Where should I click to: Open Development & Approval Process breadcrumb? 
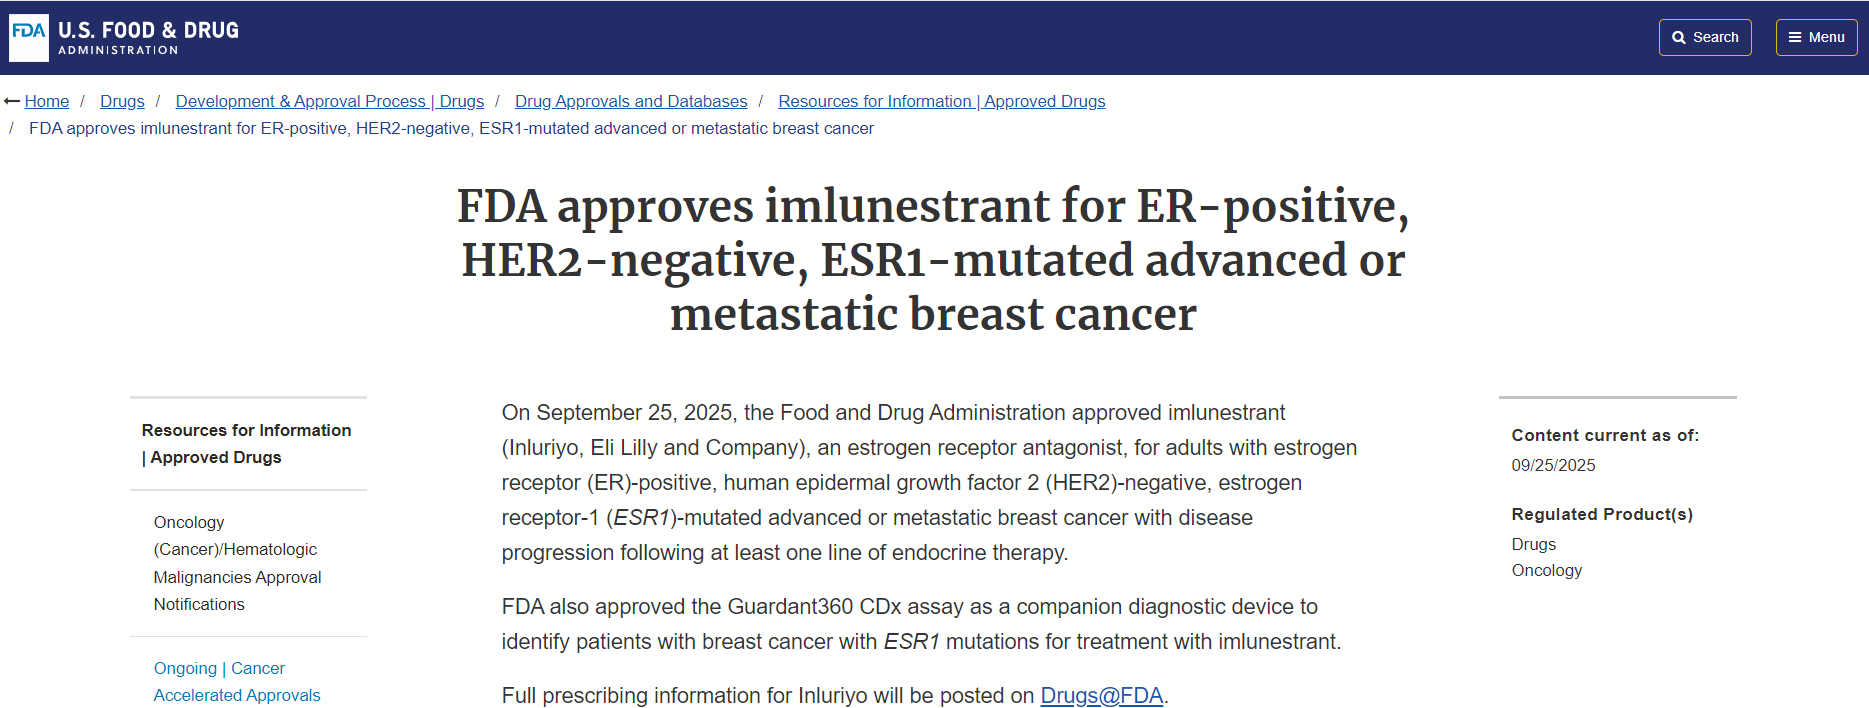tap(329, 101)
